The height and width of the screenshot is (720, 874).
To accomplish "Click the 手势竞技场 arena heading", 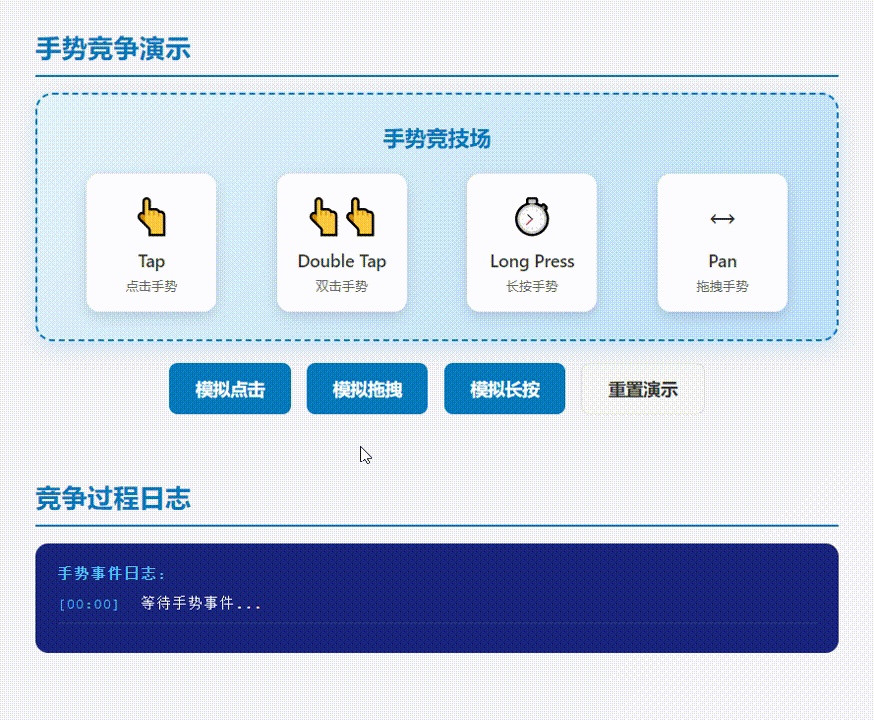I will click(437, 139).
